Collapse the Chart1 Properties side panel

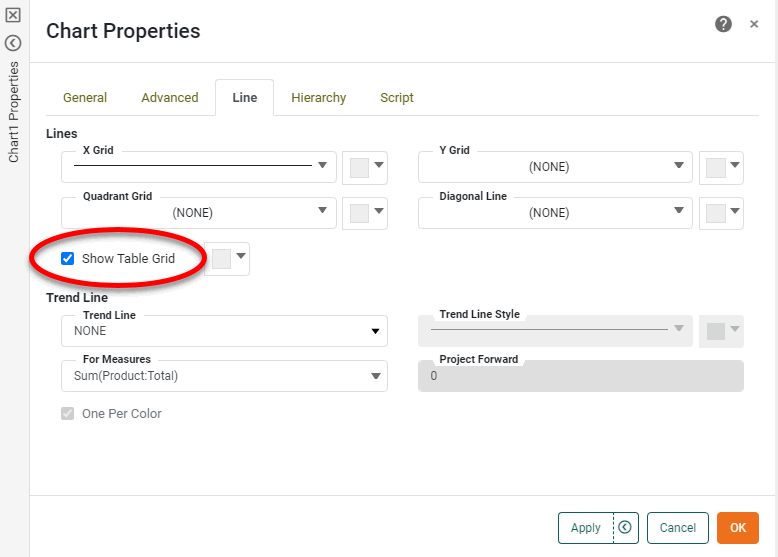click(13, 43)
